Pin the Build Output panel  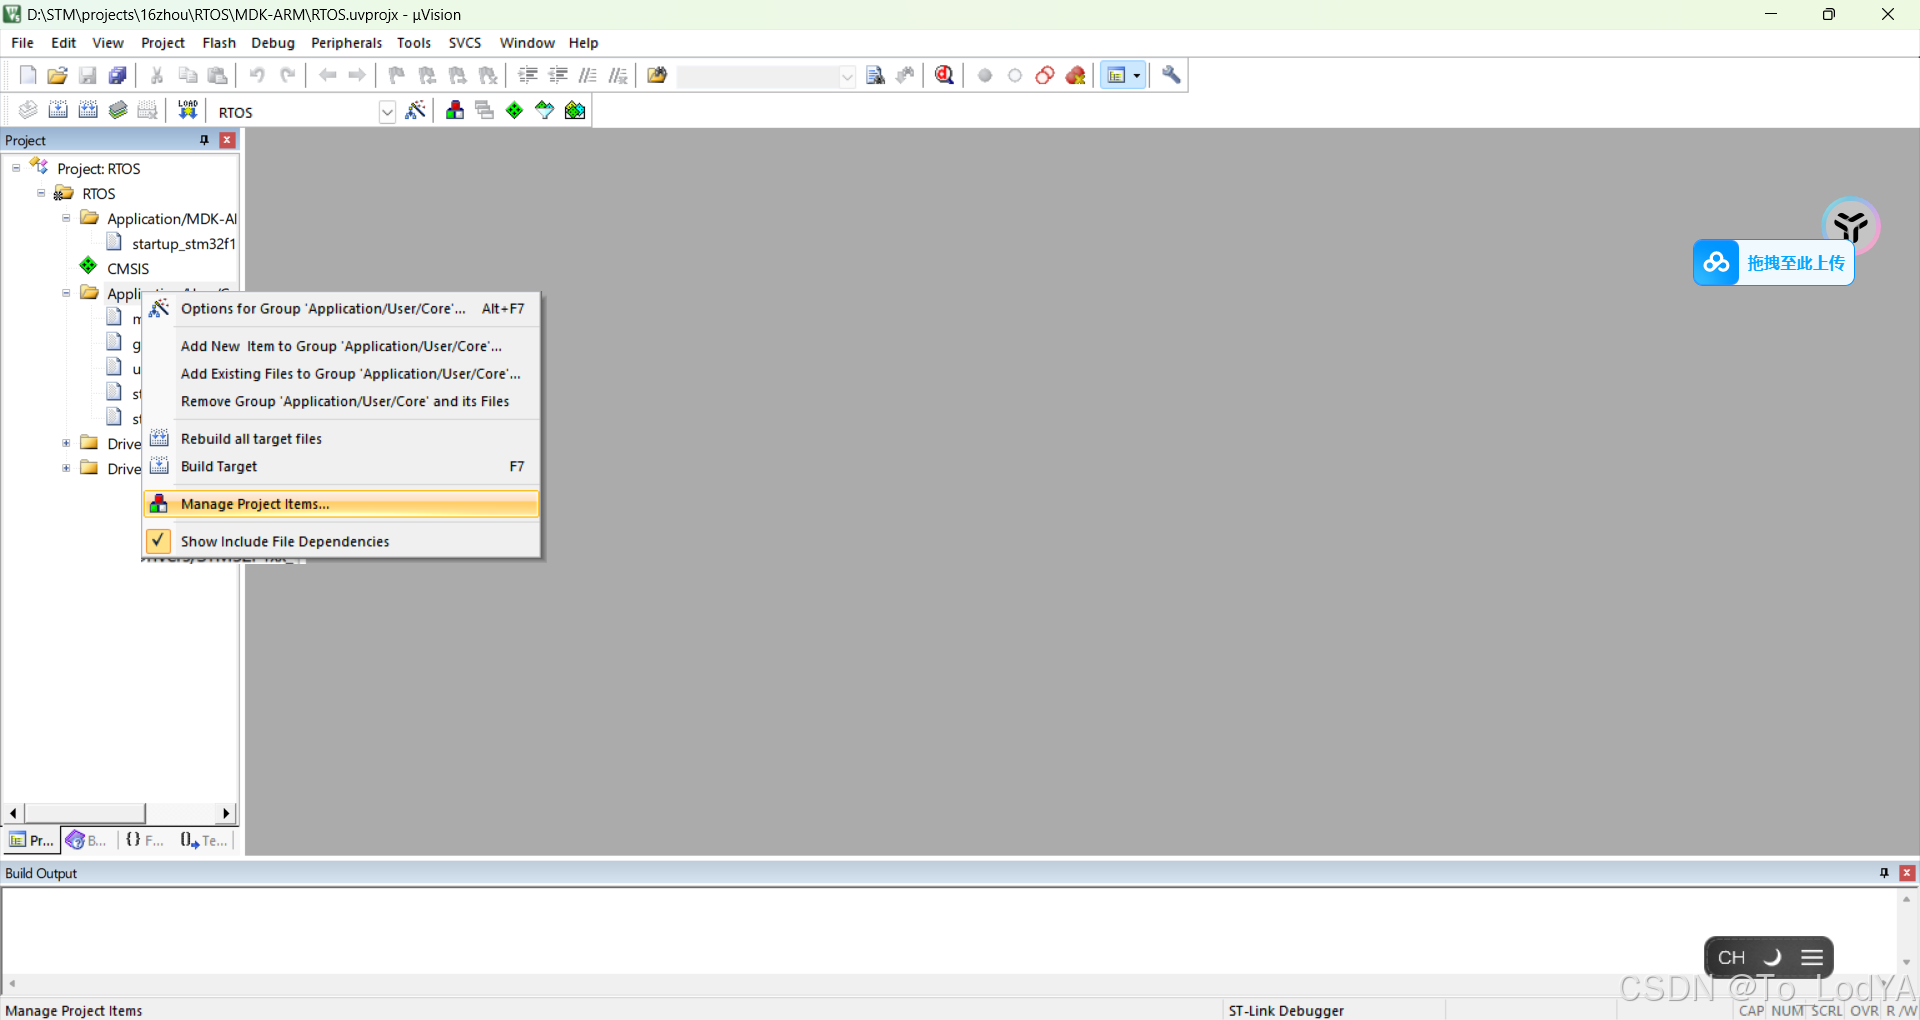tap(1884, 873)
